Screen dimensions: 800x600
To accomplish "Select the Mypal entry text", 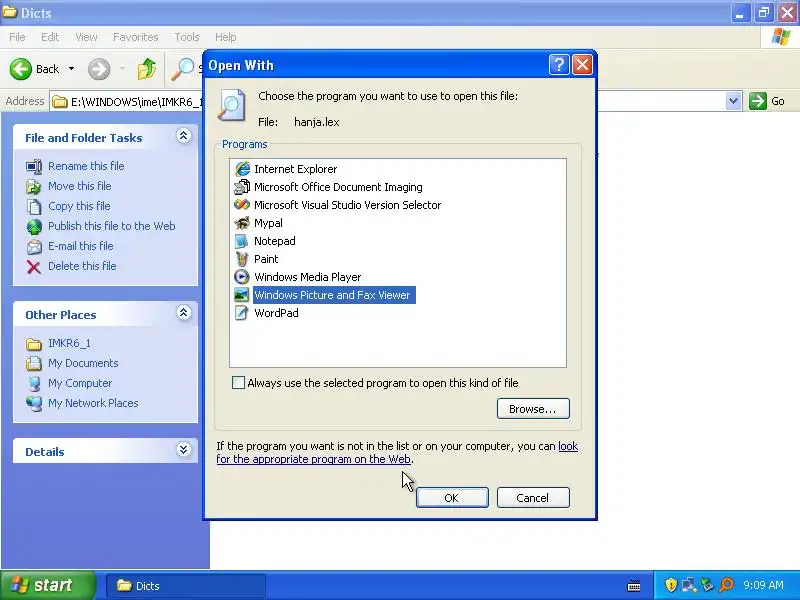I will 268,223.
